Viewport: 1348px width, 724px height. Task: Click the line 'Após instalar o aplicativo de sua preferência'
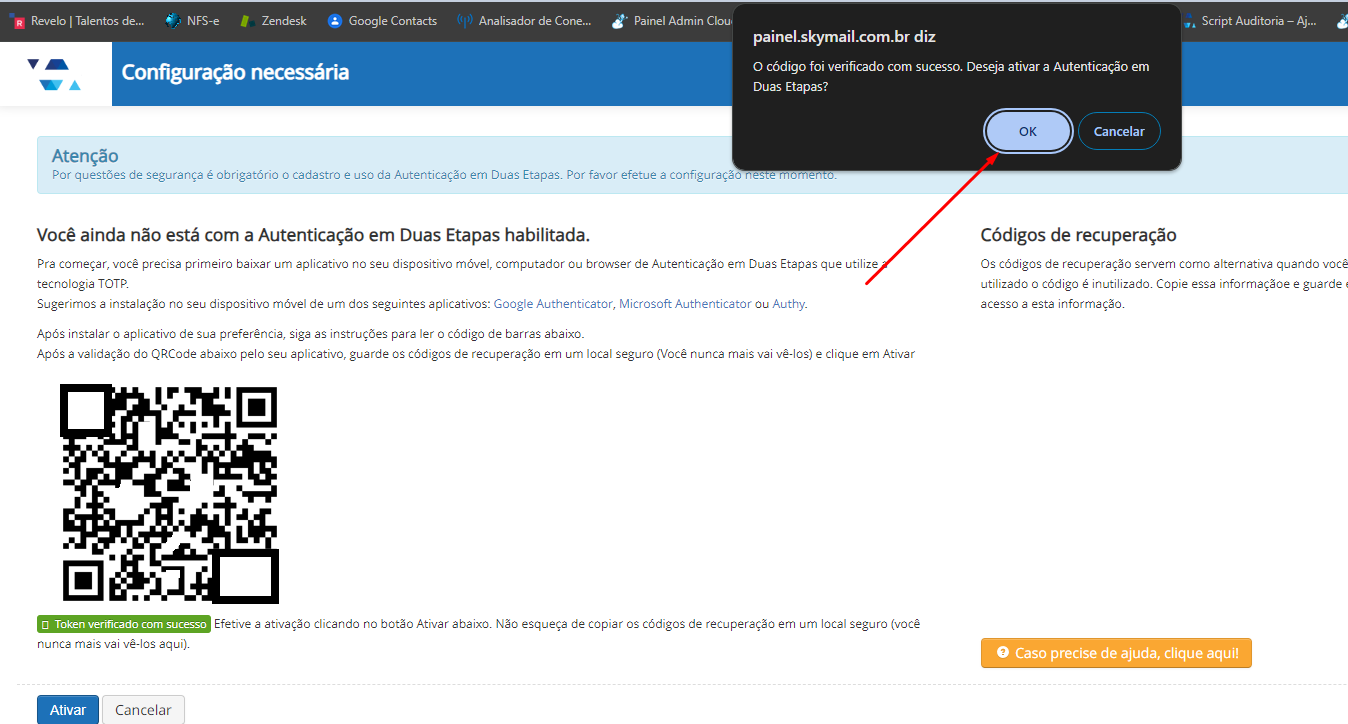(310, 333)
